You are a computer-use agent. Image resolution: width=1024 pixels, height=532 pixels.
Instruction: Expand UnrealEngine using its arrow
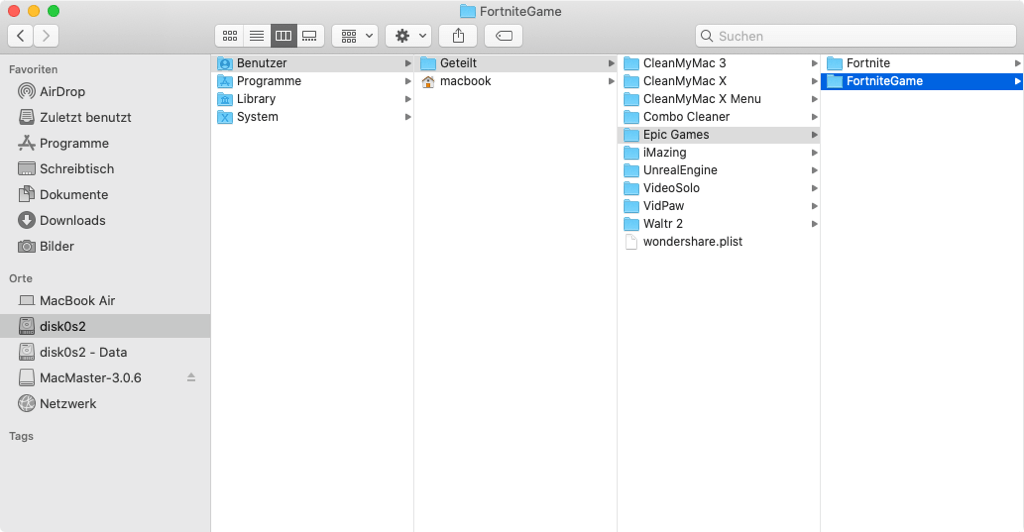pyautogui.click(x=814, y=170)
